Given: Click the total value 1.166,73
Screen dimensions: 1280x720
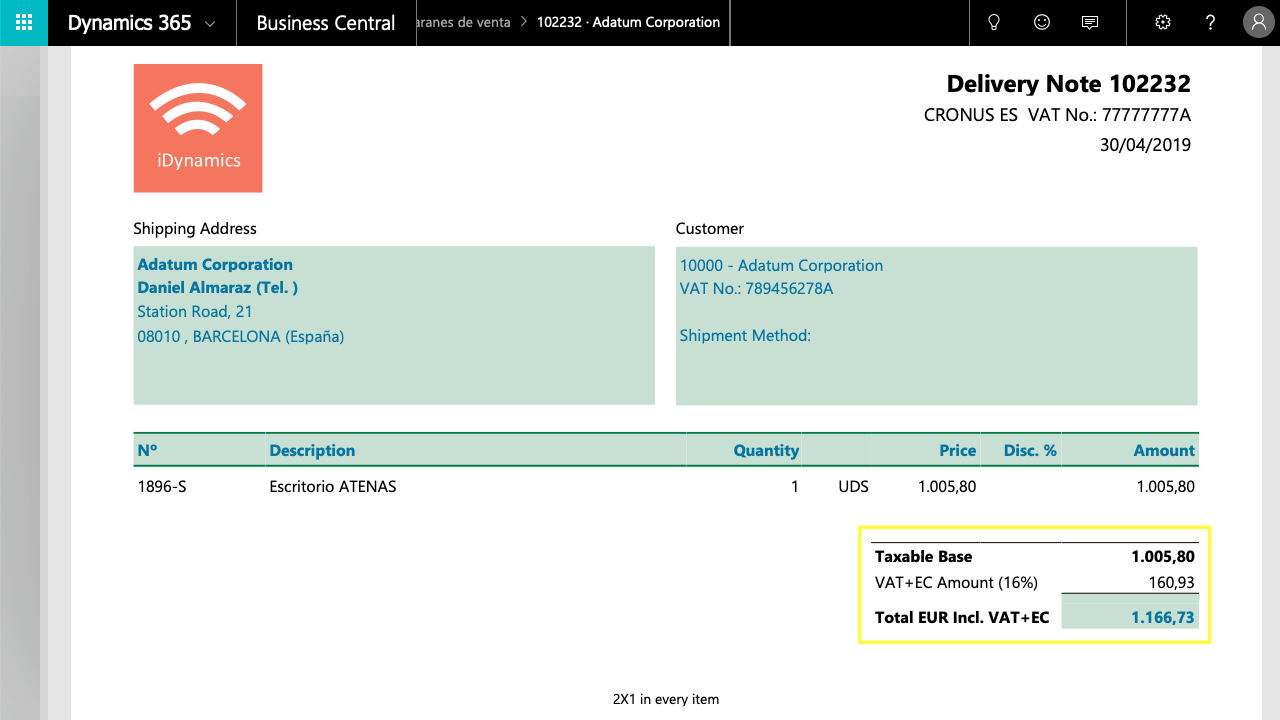Looking at the screenshot, I should click(1162, 617).
